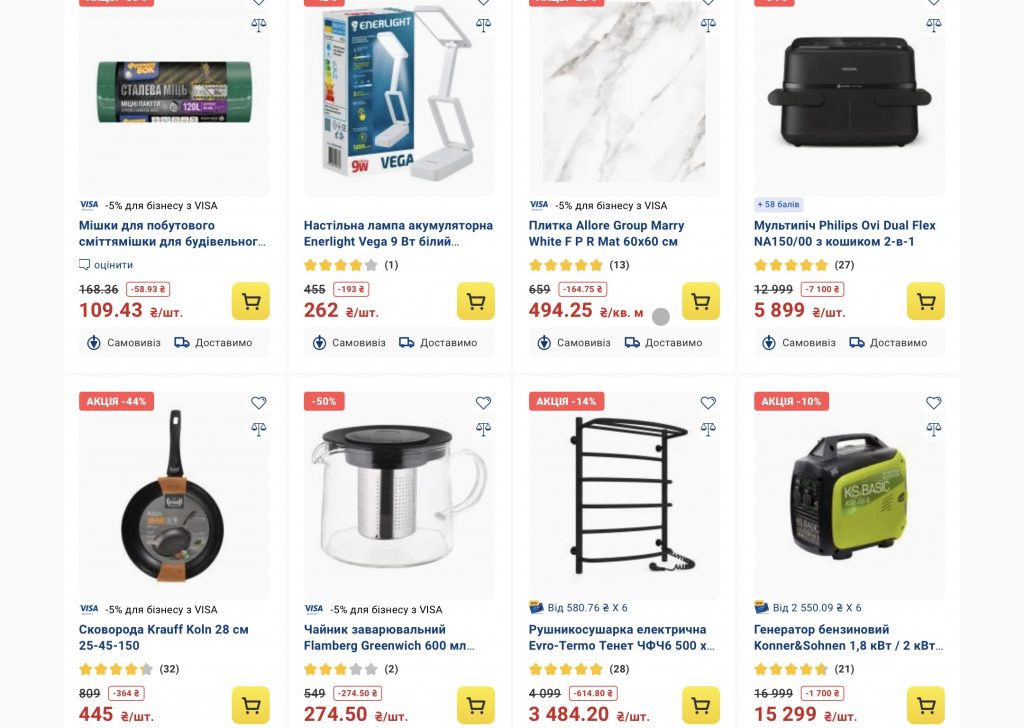The width and height of the screenshot is (1024, 728).
Task: Compare the Enerlight Vega lamp
Action: (483, 25)
